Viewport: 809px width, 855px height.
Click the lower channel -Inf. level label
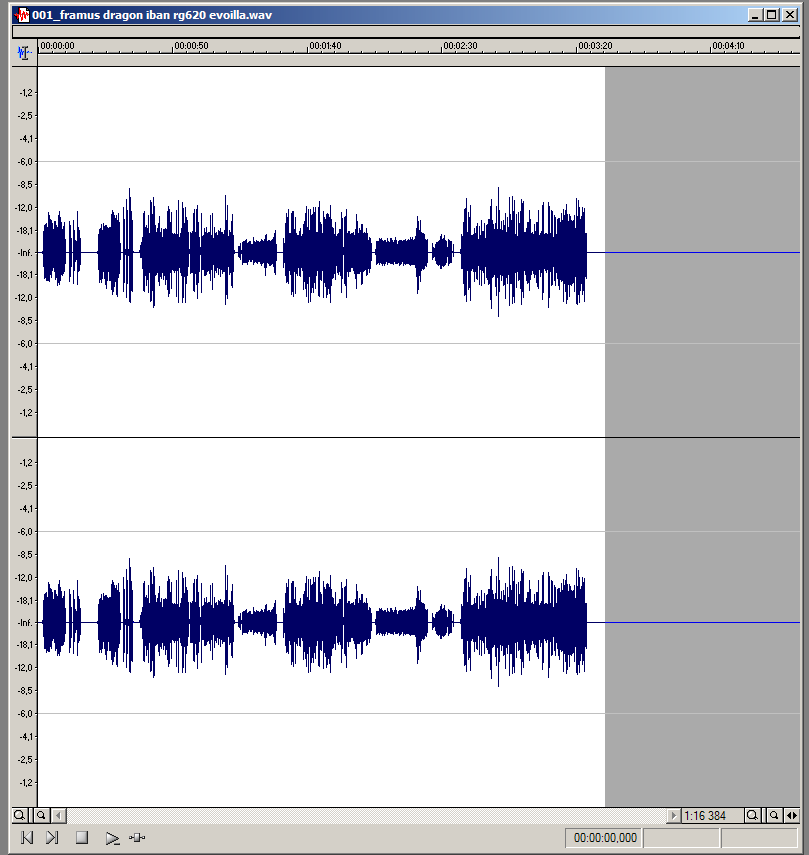(x=25, y=623)
